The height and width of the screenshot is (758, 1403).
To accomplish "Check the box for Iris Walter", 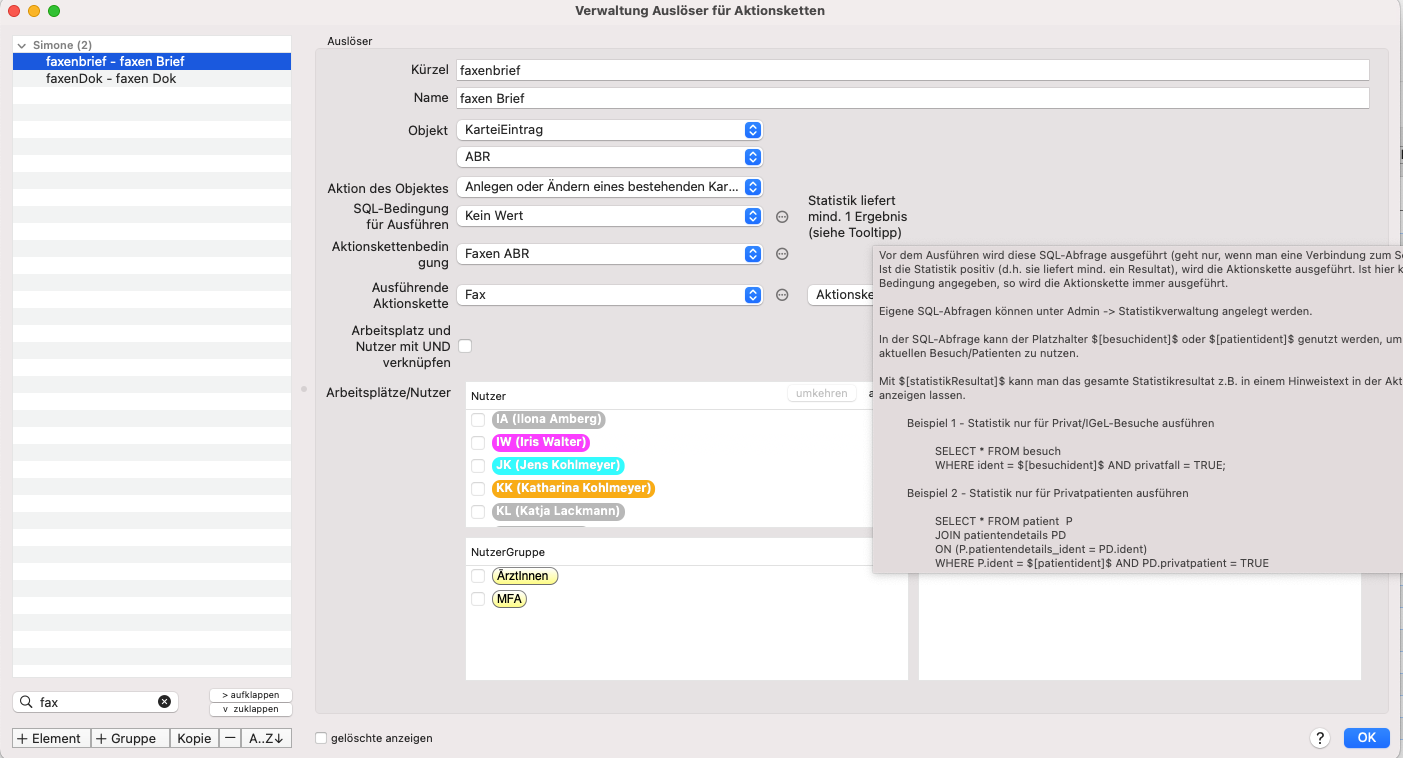I will pyautogui.click(x=478, y=443).
